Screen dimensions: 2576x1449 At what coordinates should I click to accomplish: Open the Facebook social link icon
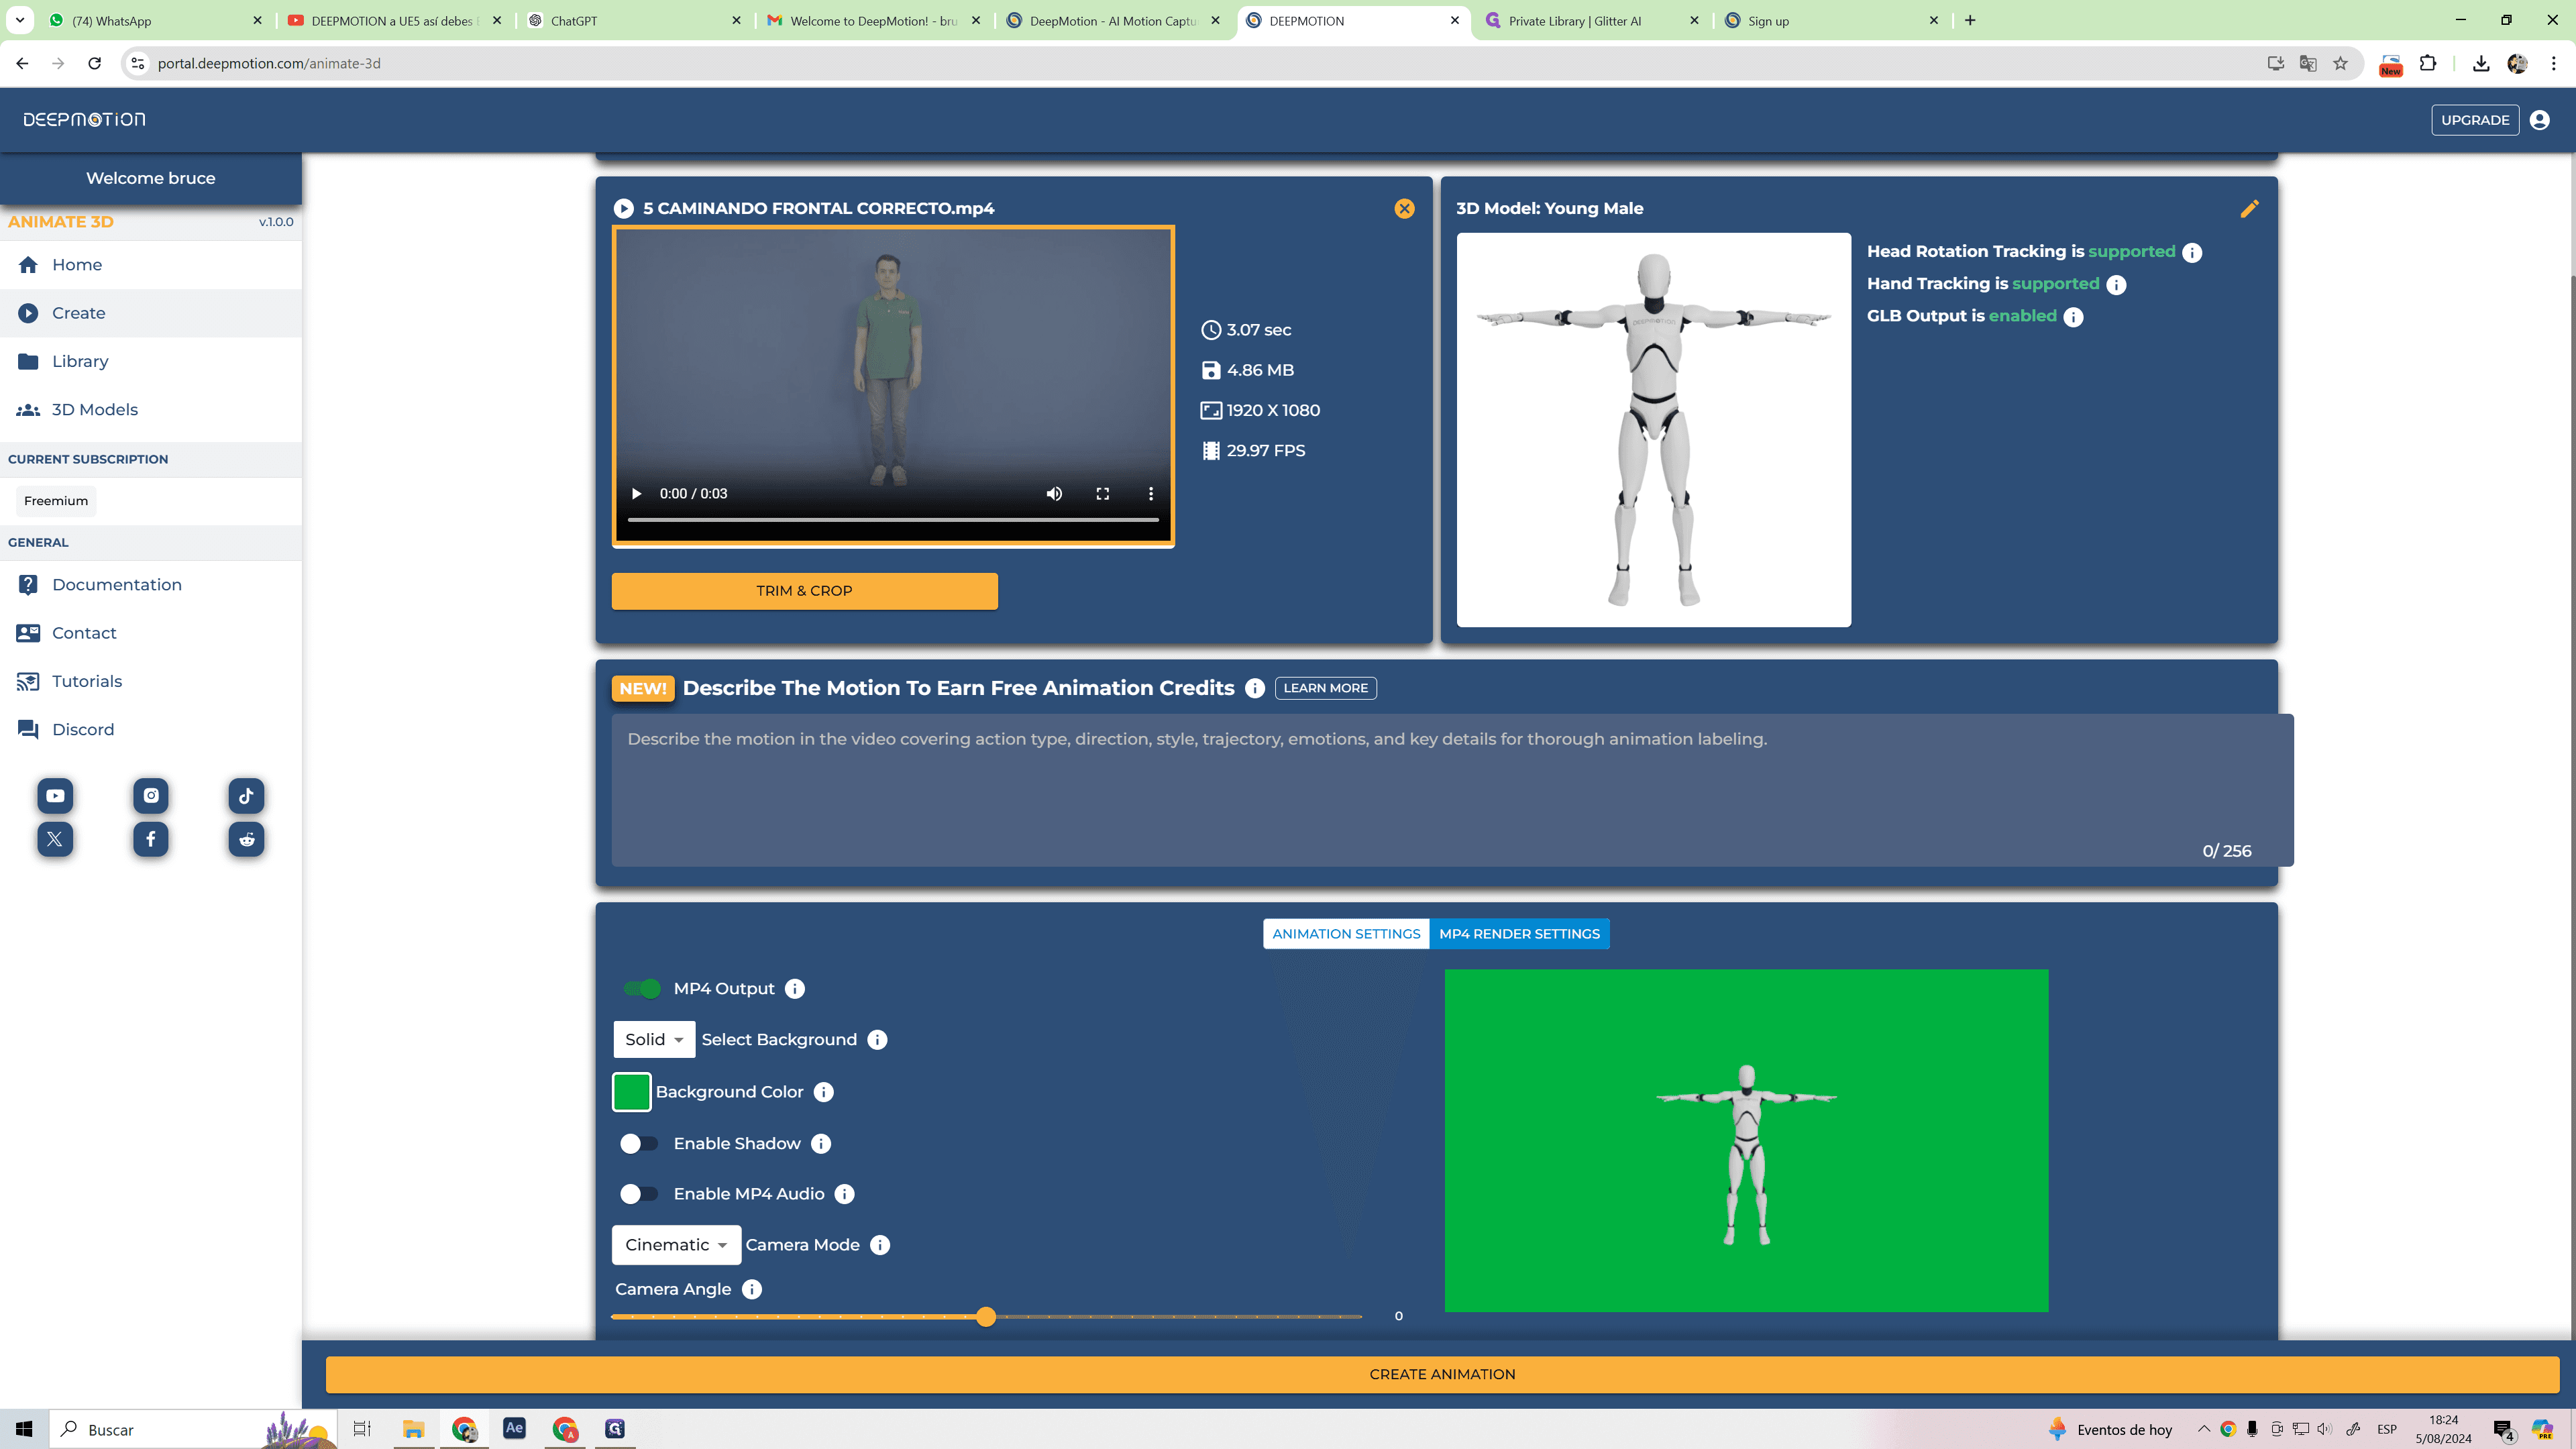point(151,839)
